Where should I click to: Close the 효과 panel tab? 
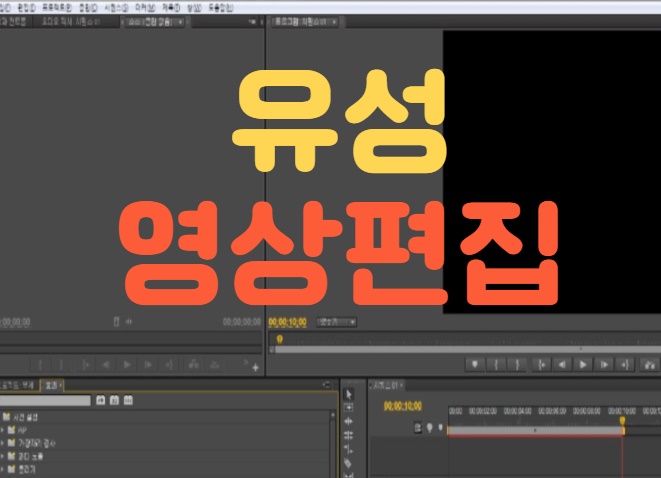[60, 385]
